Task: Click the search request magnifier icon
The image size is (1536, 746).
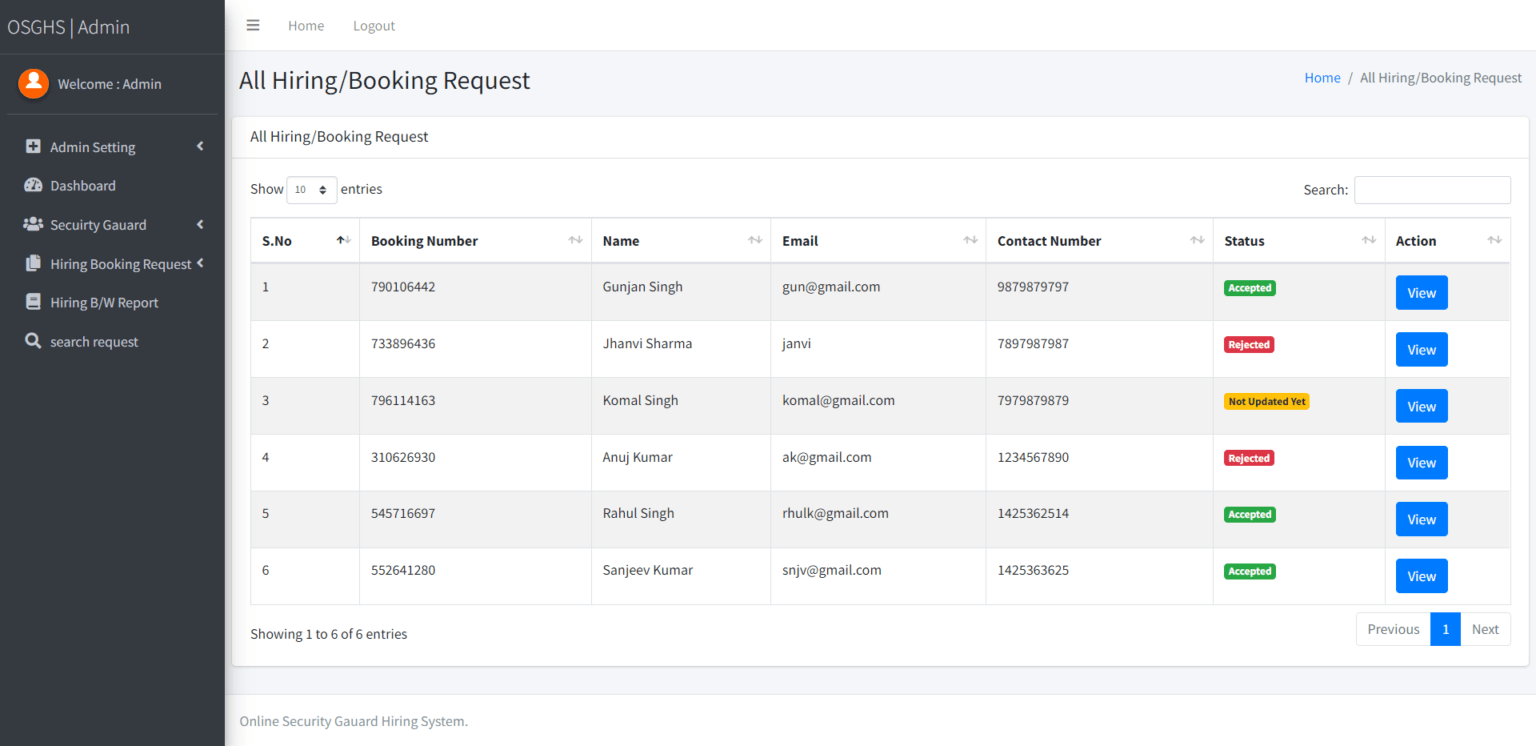Action: coord(32,341)
